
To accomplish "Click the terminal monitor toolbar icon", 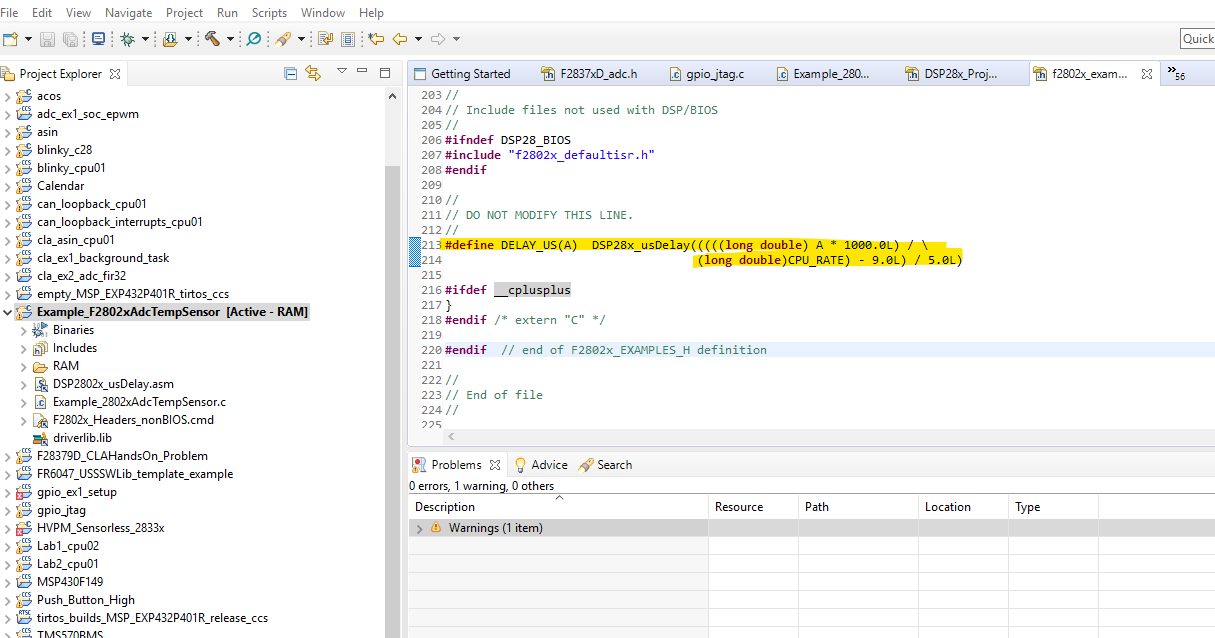I will coord(98,39).
